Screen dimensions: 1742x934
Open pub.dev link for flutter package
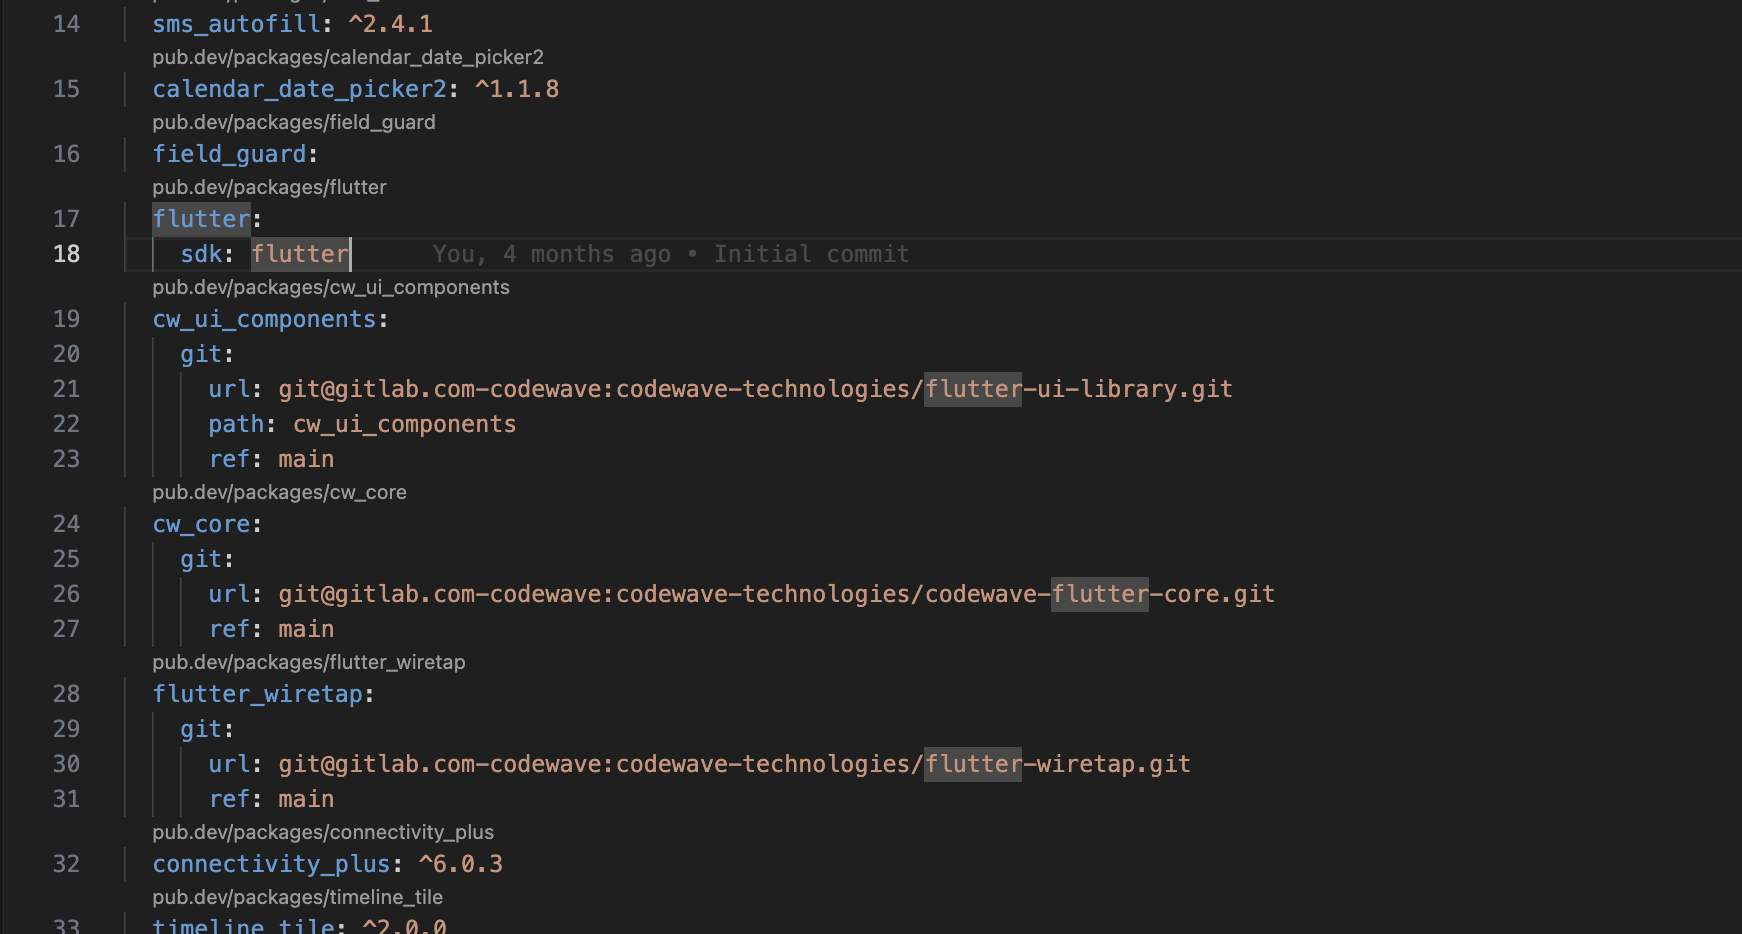(x=269, y=187)
